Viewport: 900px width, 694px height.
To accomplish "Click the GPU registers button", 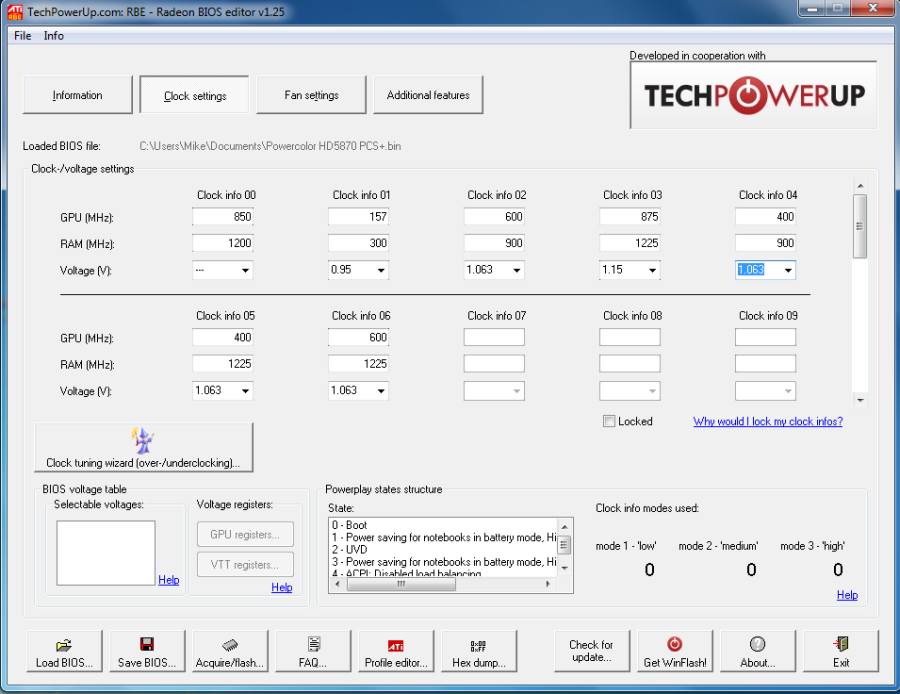I will [x=245, y=534].
